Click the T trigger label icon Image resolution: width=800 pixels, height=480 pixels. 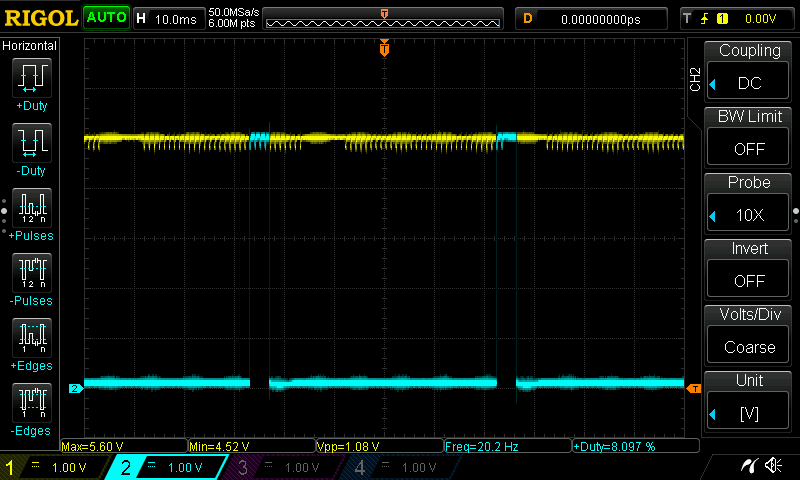click(x=687, y=19)
